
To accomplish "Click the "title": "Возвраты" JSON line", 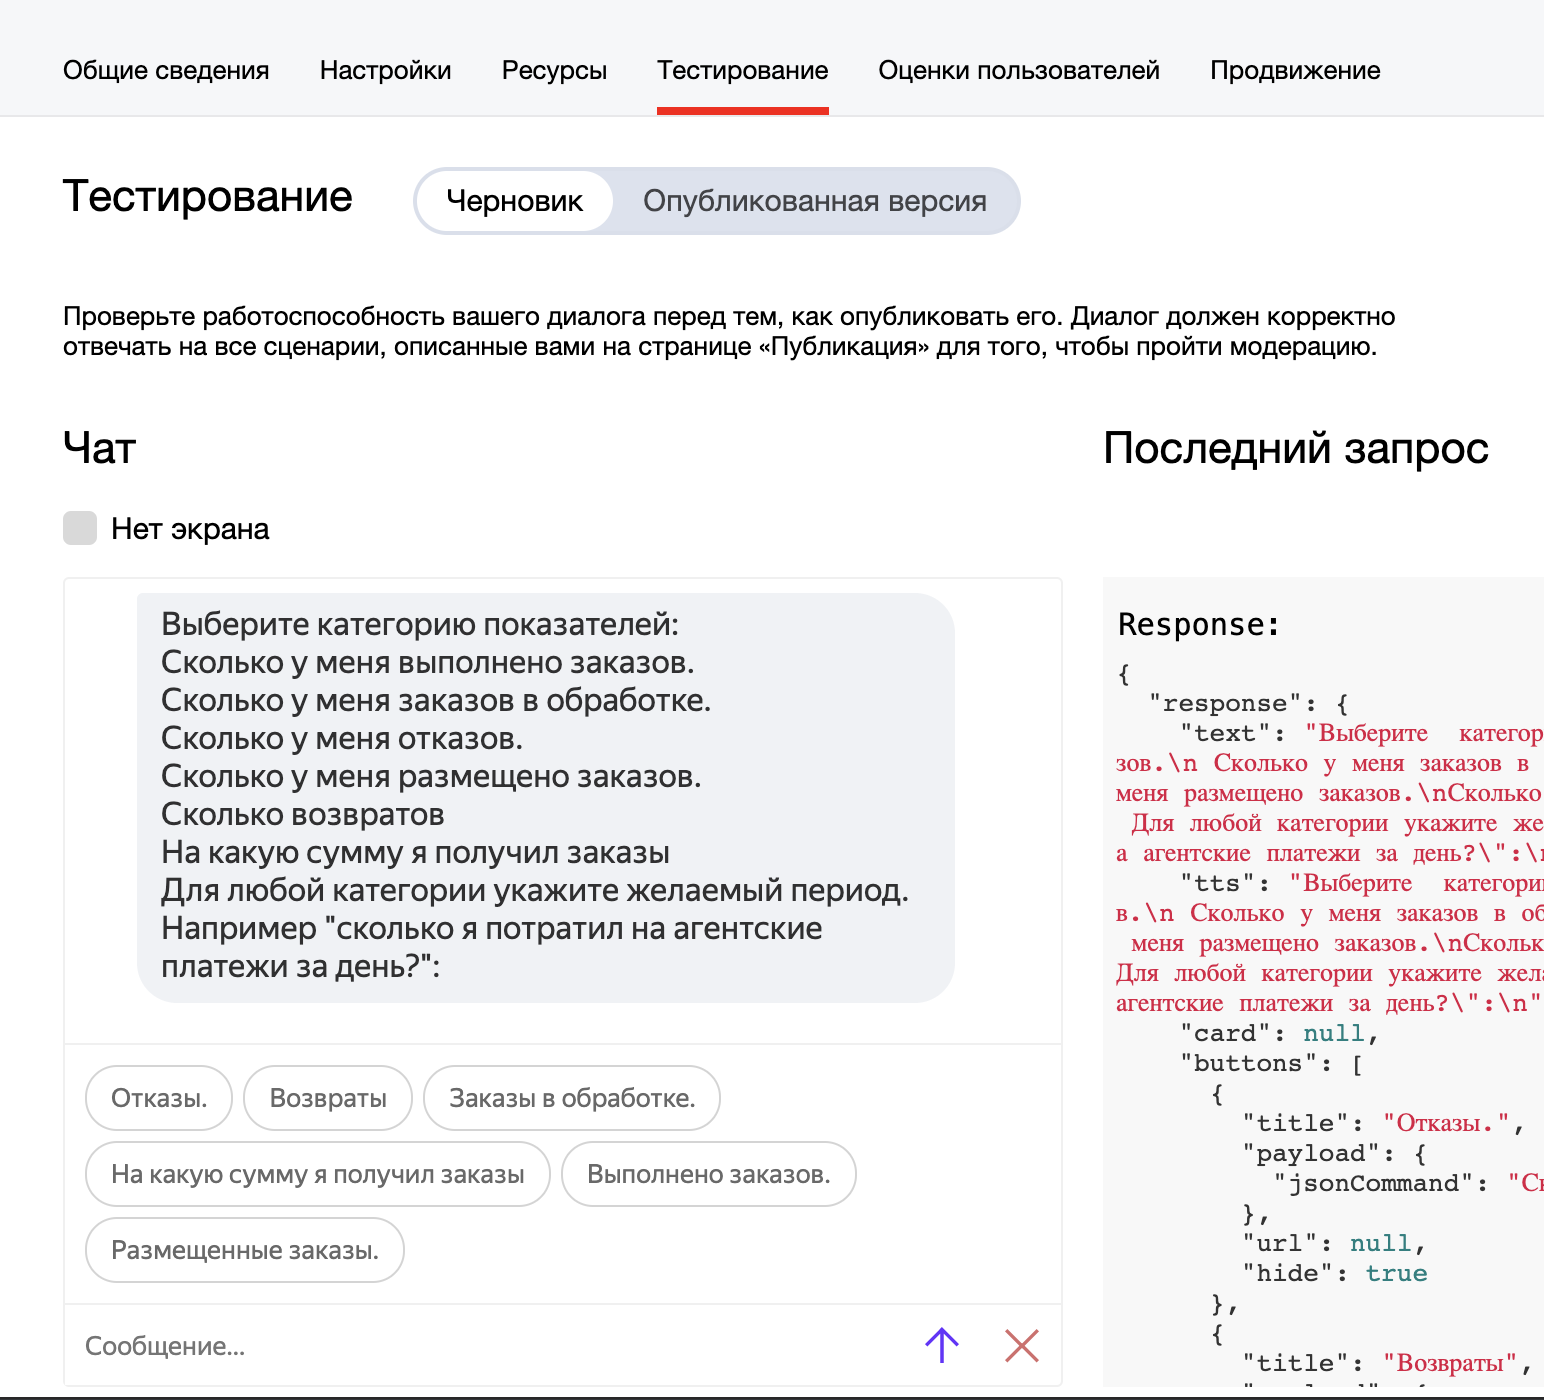I will (x=1388, y=1363).
